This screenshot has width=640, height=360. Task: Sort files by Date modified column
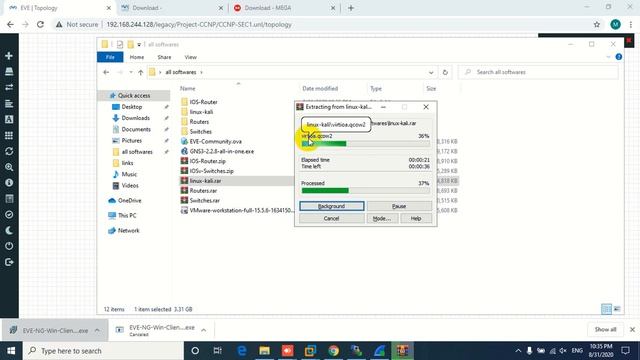tap(320, 88)
